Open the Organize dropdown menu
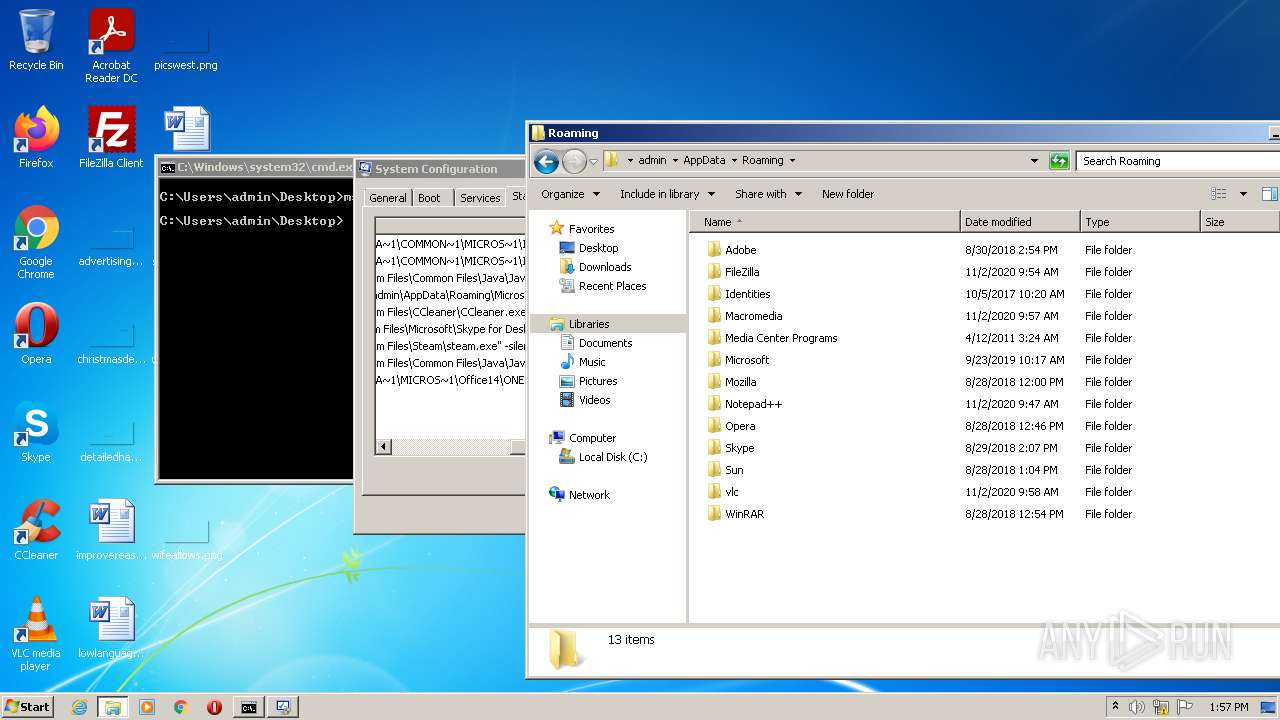The height and width of the screenshot is (720, 1280). [x=571, y=194]
